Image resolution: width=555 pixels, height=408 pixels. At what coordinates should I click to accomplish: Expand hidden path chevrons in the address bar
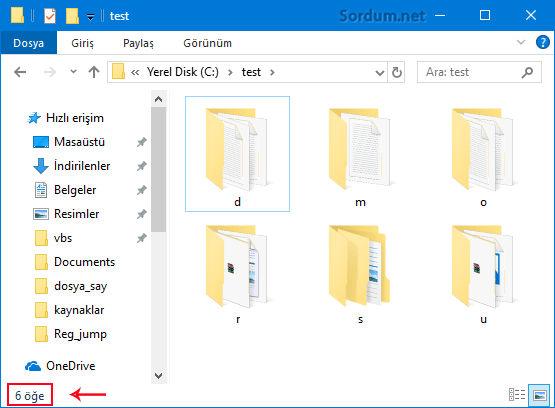135,73
